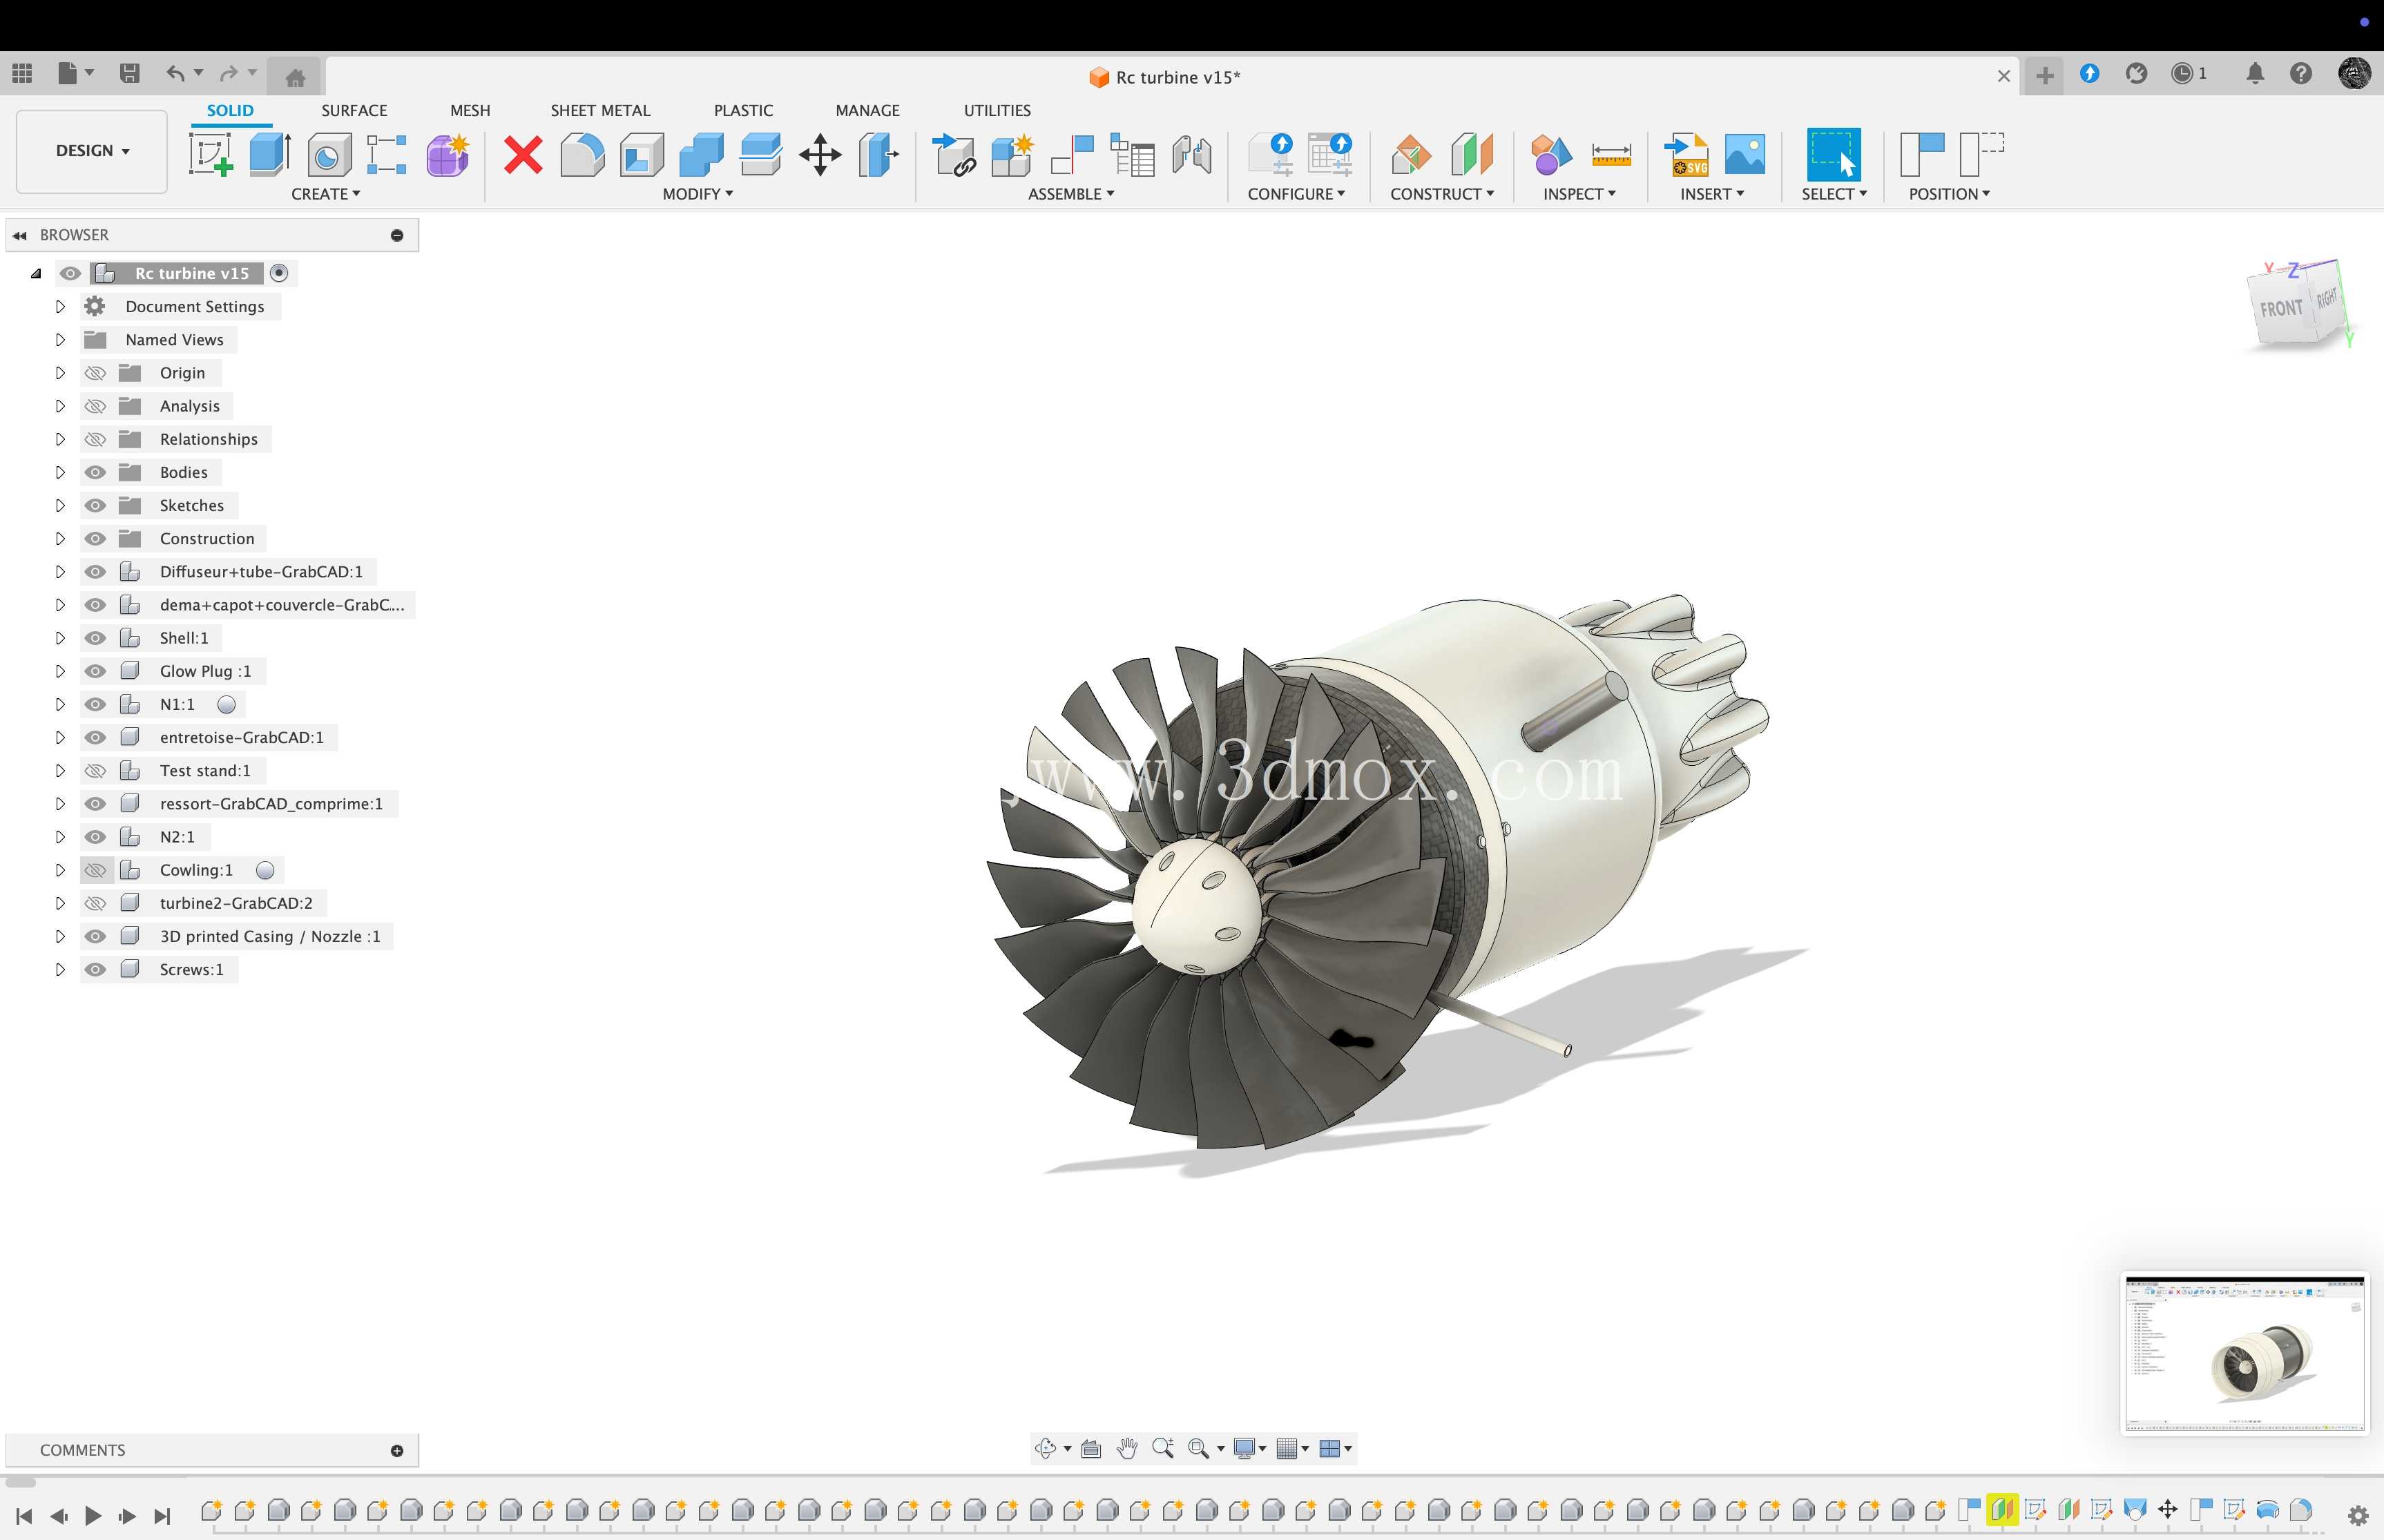The height and width of the screenshot is (1540, 2384).
Task: Switch to the PLASTIC tab
Action: click(743, 111)
